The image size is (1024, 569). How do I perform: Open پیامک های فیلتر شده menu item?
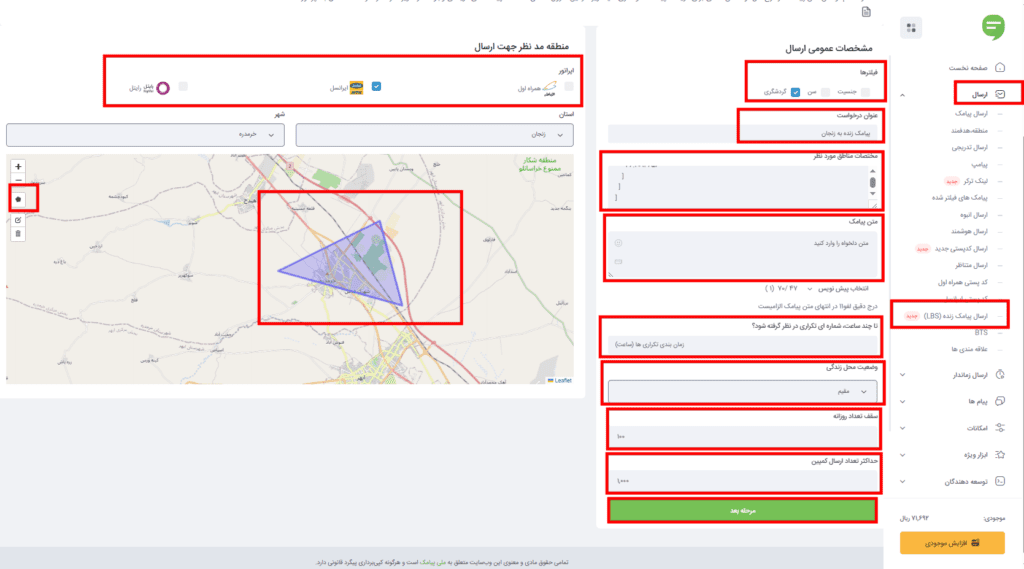coord(960,198)
